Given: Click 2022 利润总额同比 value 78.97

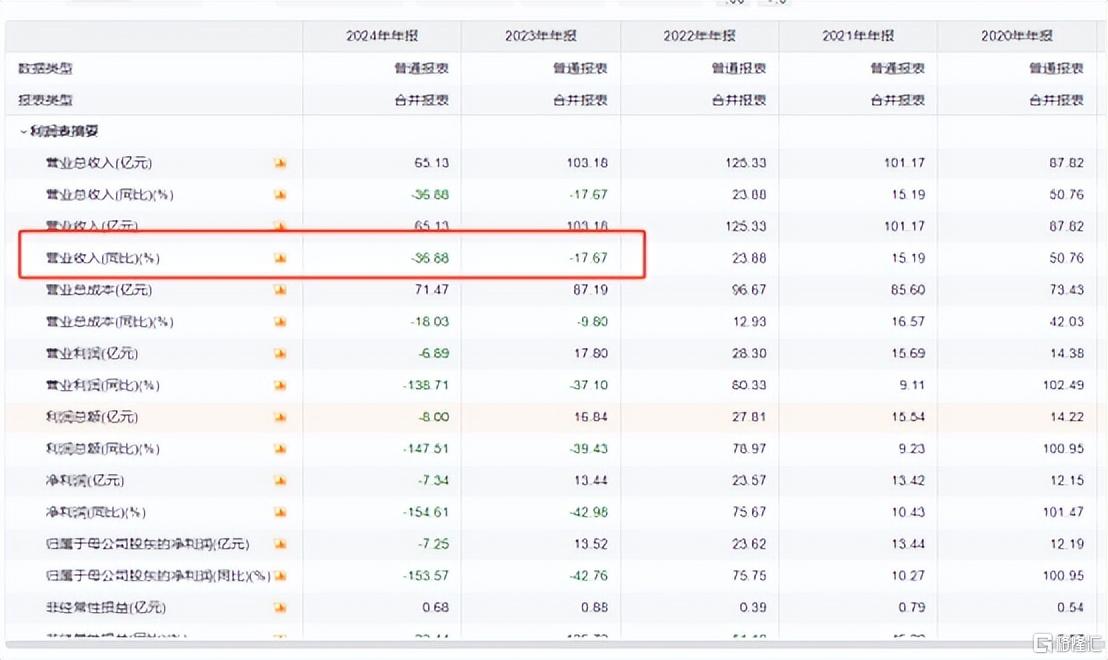Looking at the screenshot, I should pos(749,449).
